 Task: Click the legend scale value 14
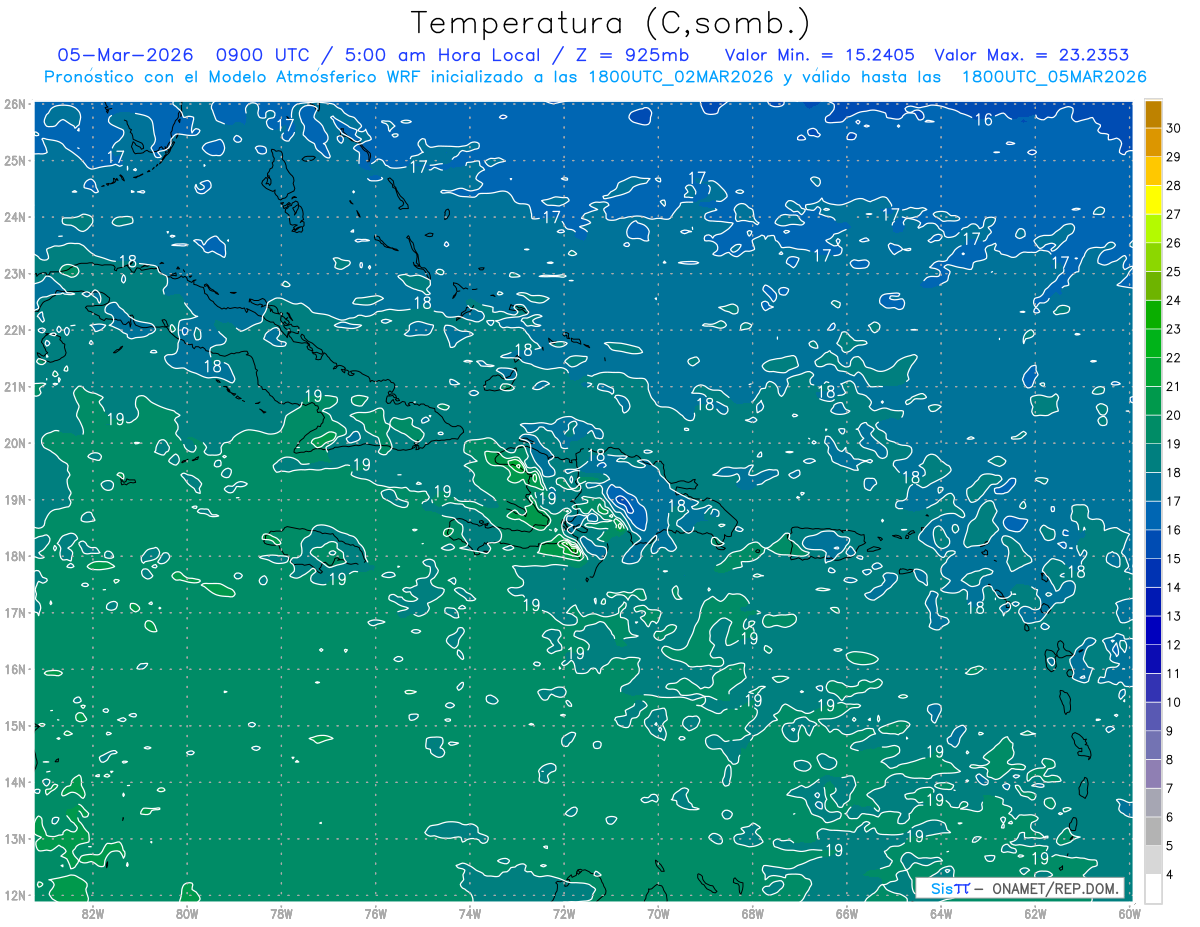click(x=1174, y=587)
